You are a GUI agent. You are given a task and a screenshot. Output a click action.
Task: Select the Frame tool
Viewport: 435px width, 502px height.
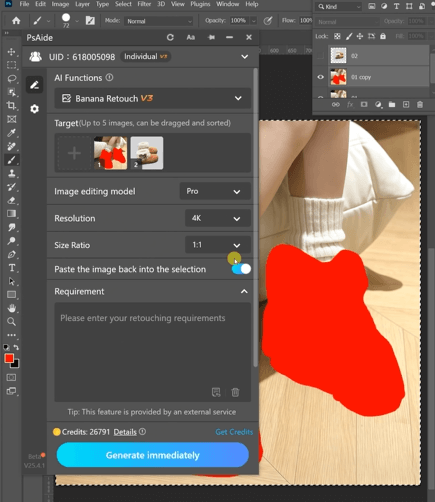(11, 119)
